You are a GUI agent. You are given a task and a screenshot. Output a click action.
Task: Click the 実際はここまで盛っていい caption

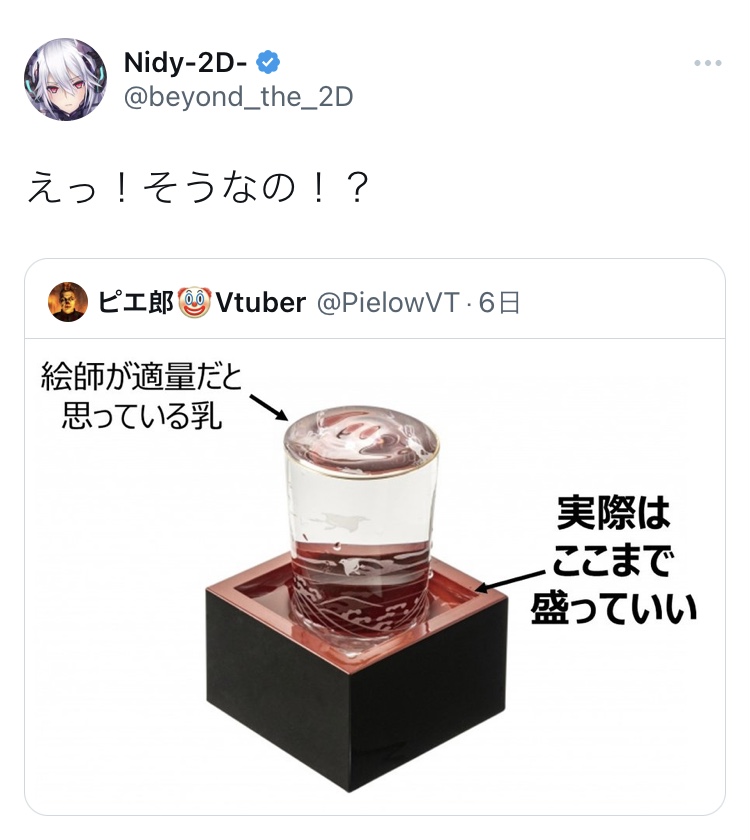614,560
